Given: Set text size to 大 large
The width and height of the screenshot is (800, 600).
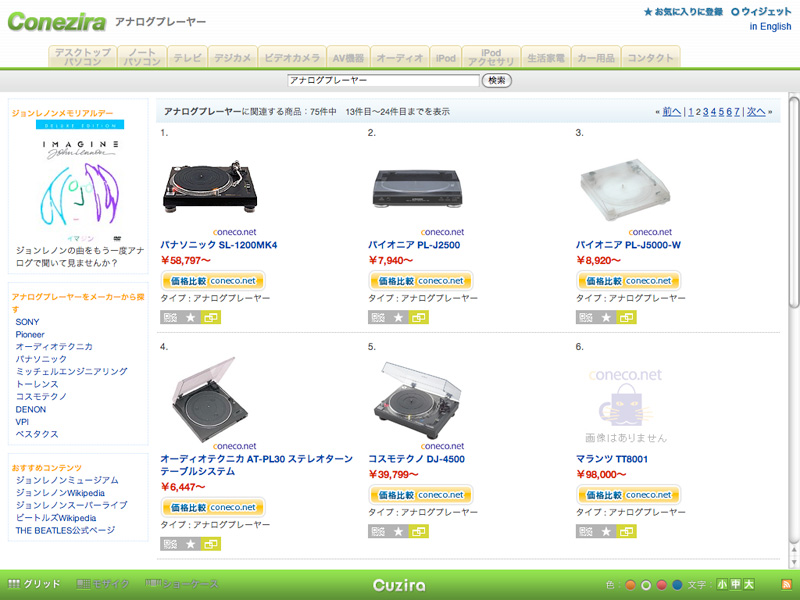Looking at the screenshot, I should click(x=748, y=585).
